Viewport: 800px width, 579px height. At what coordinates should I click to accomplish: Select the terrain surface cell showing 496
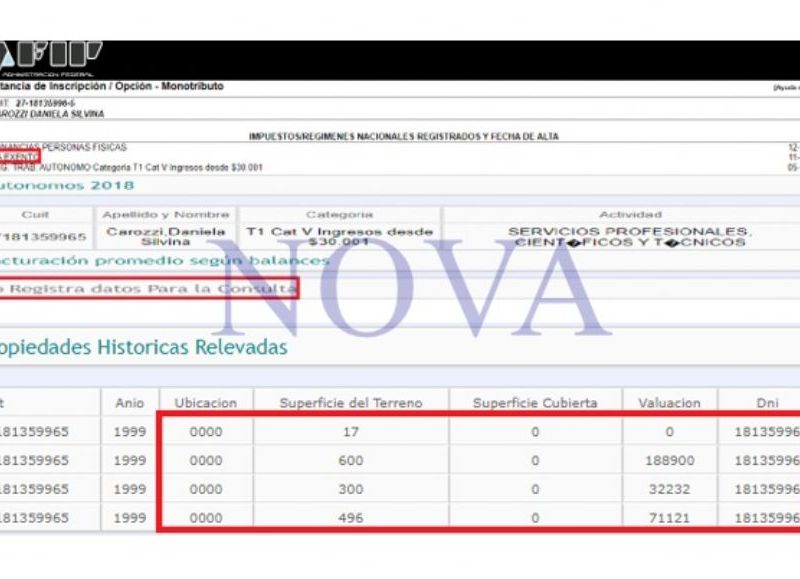(350, 519)
